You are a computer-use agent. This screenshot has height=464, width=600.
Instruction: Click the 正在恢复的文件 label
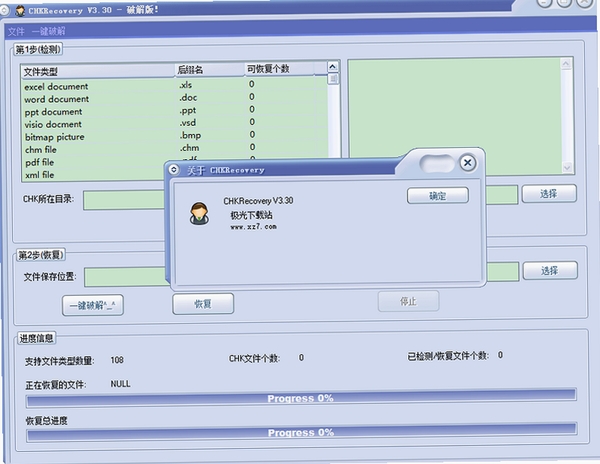click(56, 385)
